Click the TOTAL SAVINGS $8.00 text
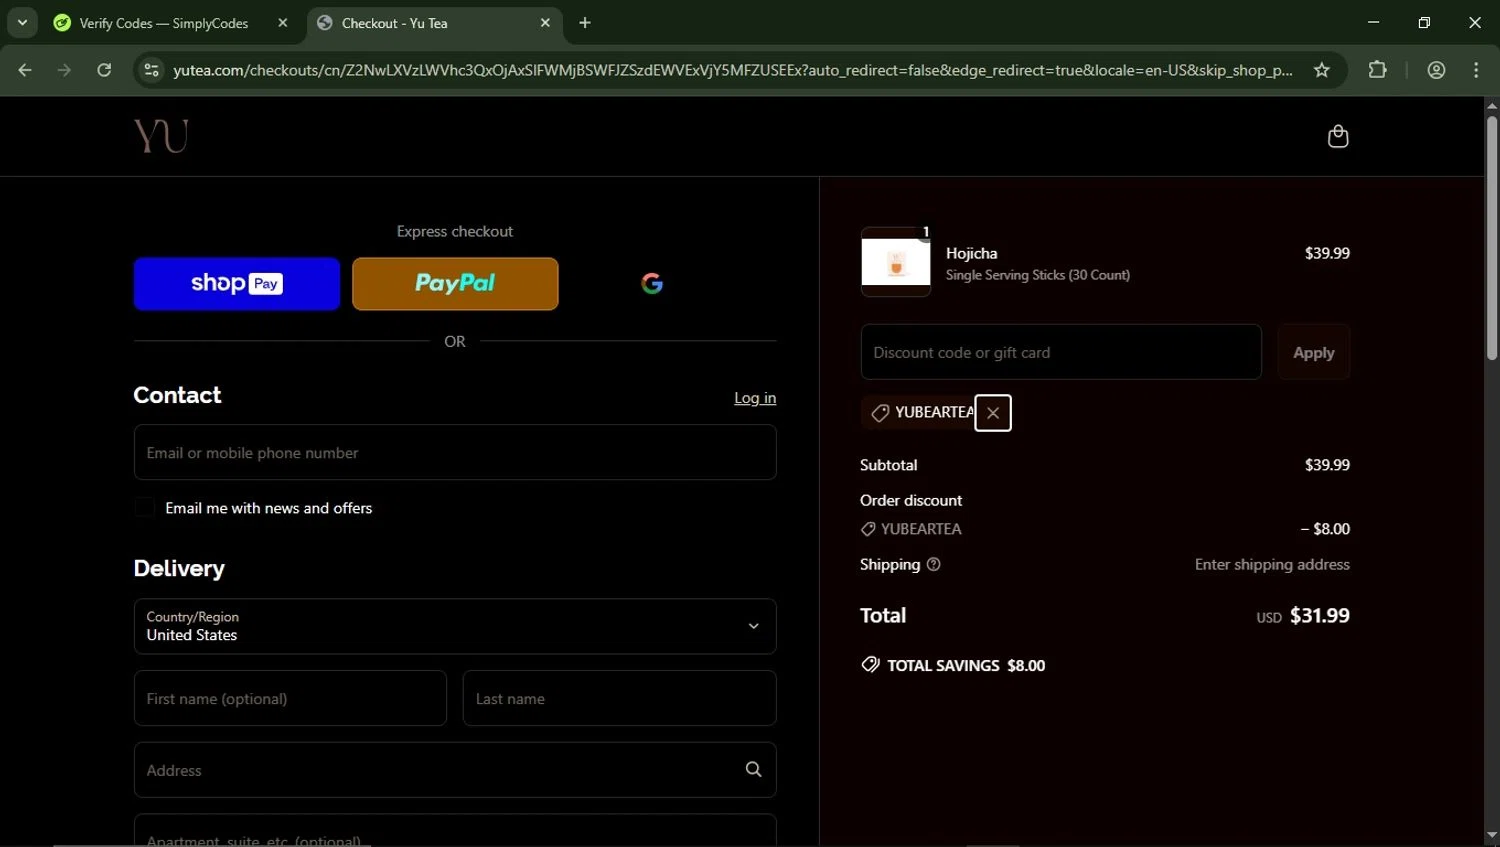This screenshot has height=847, width=1500. pos(966,666)
